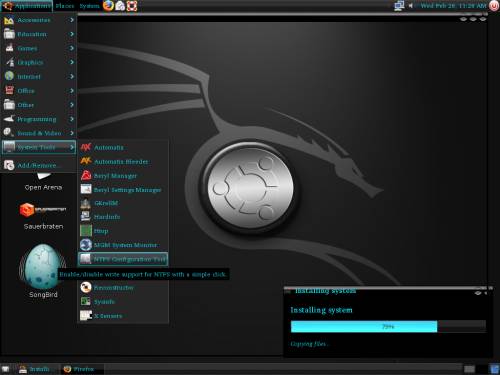The height and width of the screenshot is (375, 500).
Task: Expand Graphics submenu arrow
Action: click(x=72, y=62)
